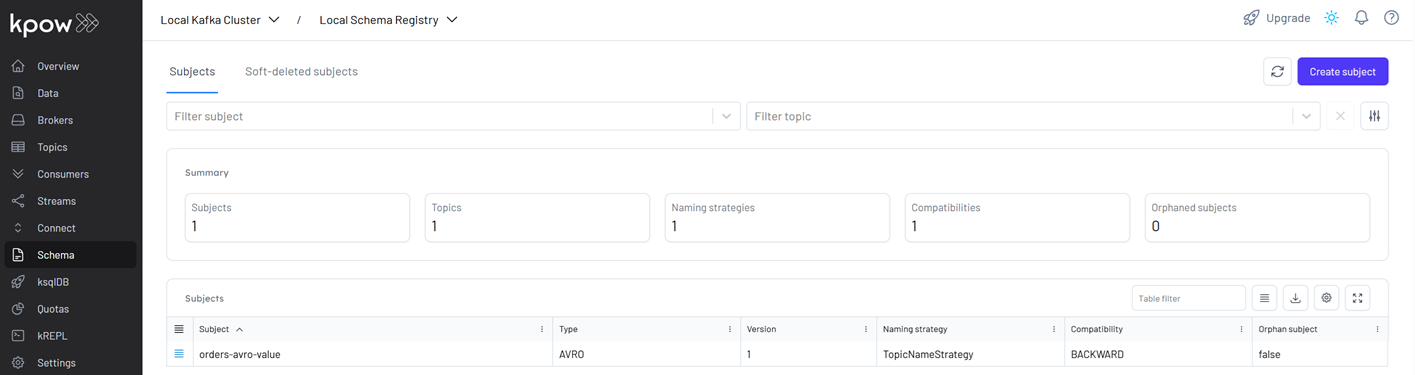Switch to Soft-deleted subjects tab
1415x375 pixels.
coord(301,72)
